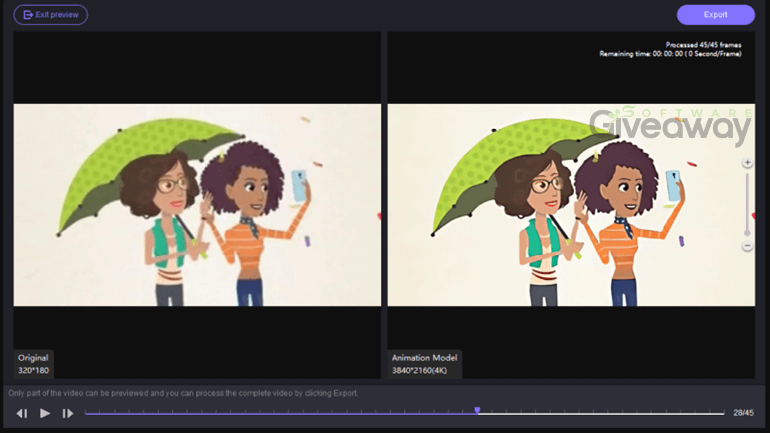Viewport: 770px width, 433px height.
Task: Click the 28/45 frame counter
Action: coord(743,413)
